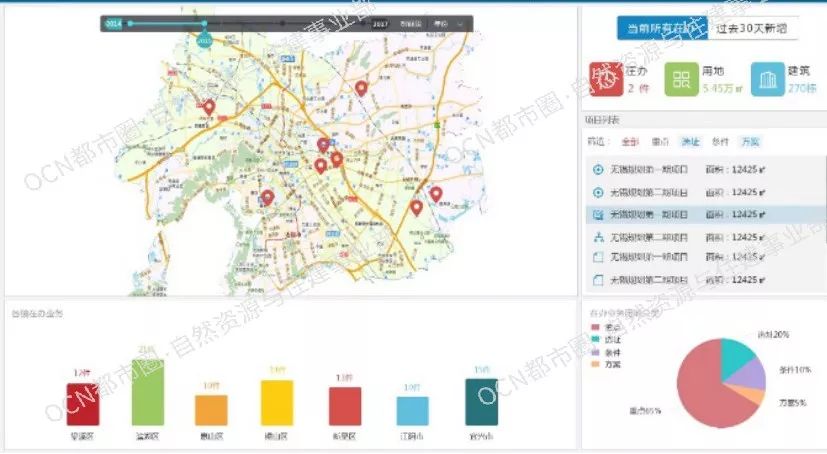Click the edit icon in the highlighted project row
This screenshot has width=827, height=454.
[x=598, y=215]
